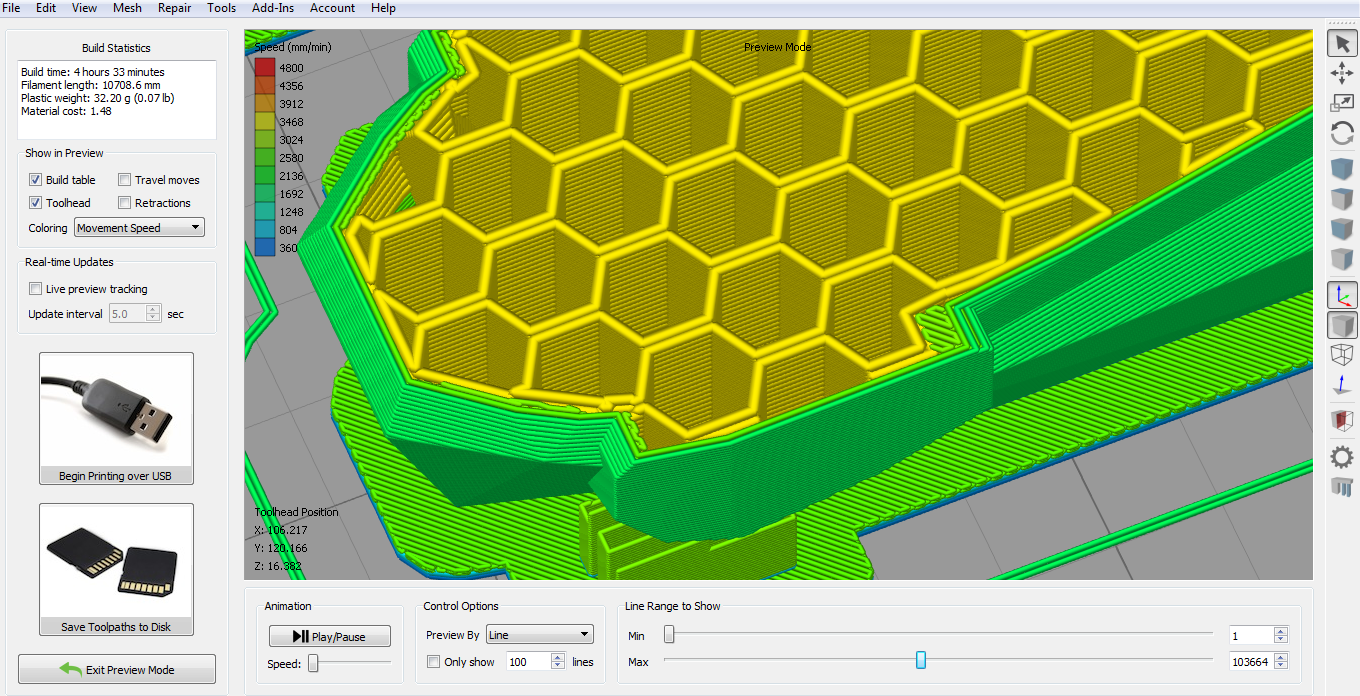Enable Retractions checkbox
Image resolution: width=1360 pixels, height=696 pixels.
(x=125, y=203)
